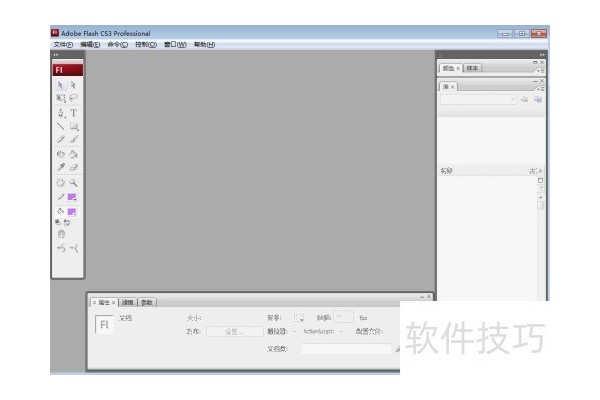Image resolution: width=600 pixels, height=400 pixels.
Task: Select the Pencil tool
Action: coord(60,139)
